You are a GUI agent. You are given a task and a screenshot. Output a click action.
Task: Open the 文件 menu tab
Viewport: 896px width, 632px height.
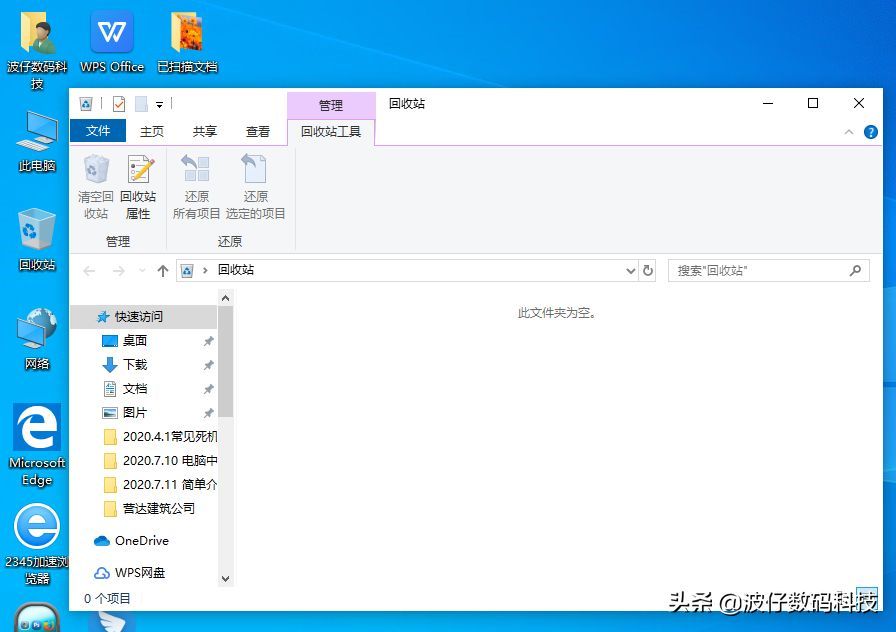pos(98,131)
